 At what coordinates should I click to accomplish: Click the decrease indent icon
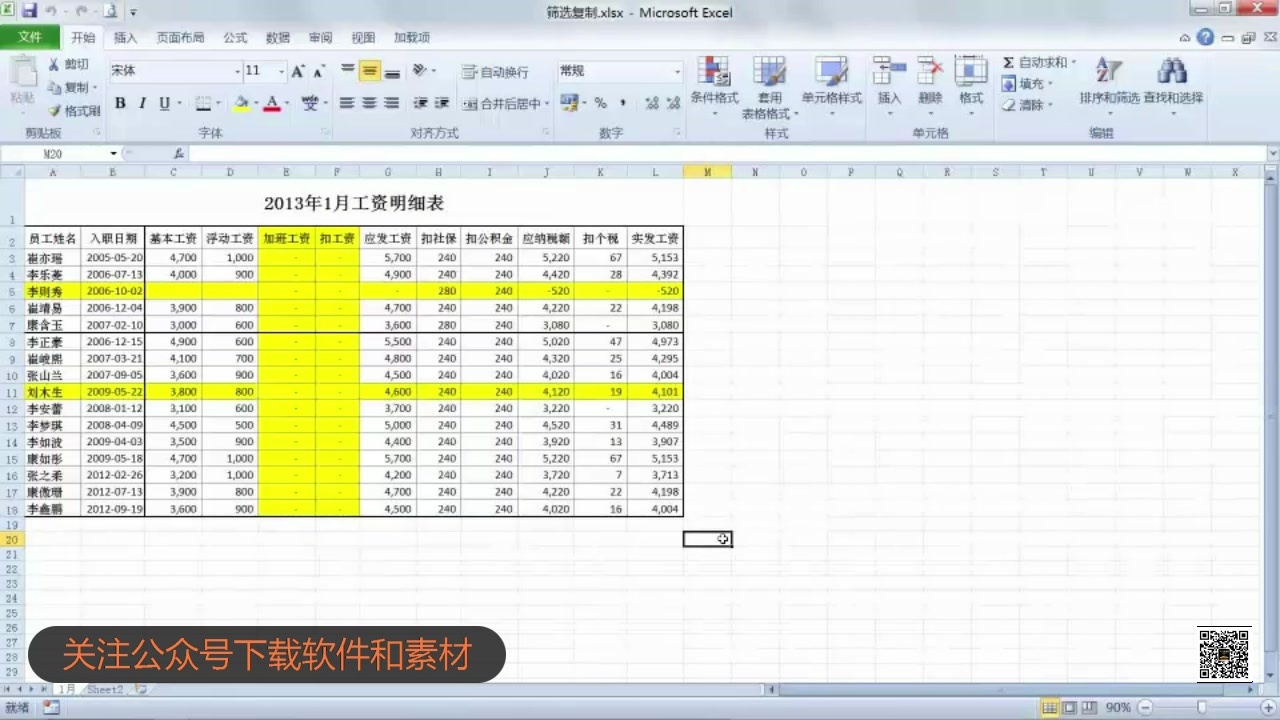420,103
